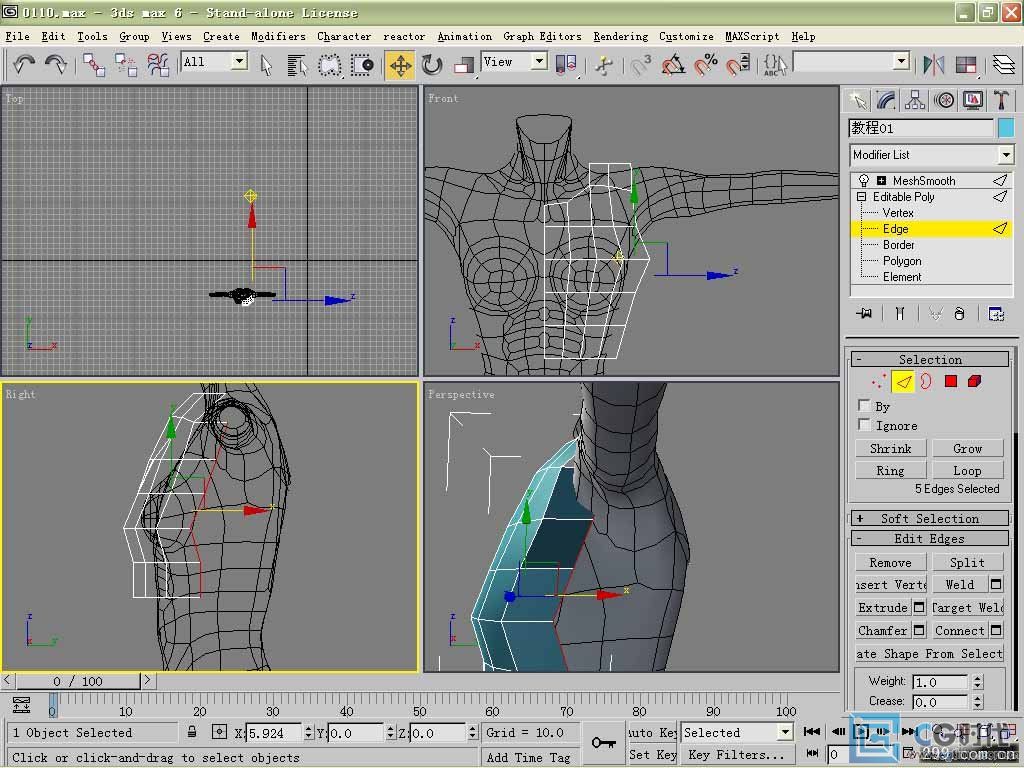Click Bind to Space Warp icon
The width and height of the screenshot is (1024, 768).
(x=157, y=64)
